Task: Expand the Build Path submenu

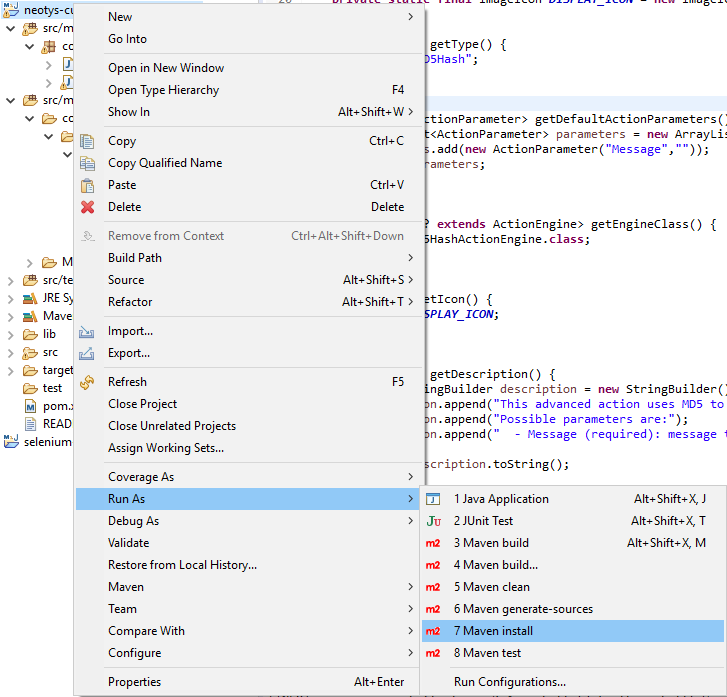Action: pyautogui.click(x=135, y=258)
